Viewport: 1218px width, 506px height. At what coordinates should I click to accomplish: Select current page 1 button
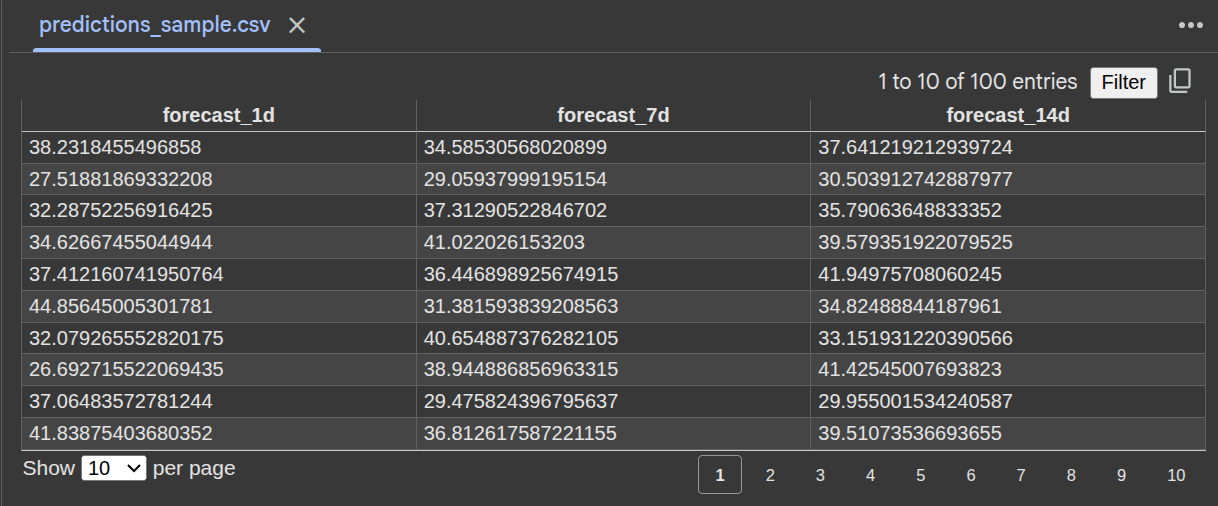pos(720,475)
